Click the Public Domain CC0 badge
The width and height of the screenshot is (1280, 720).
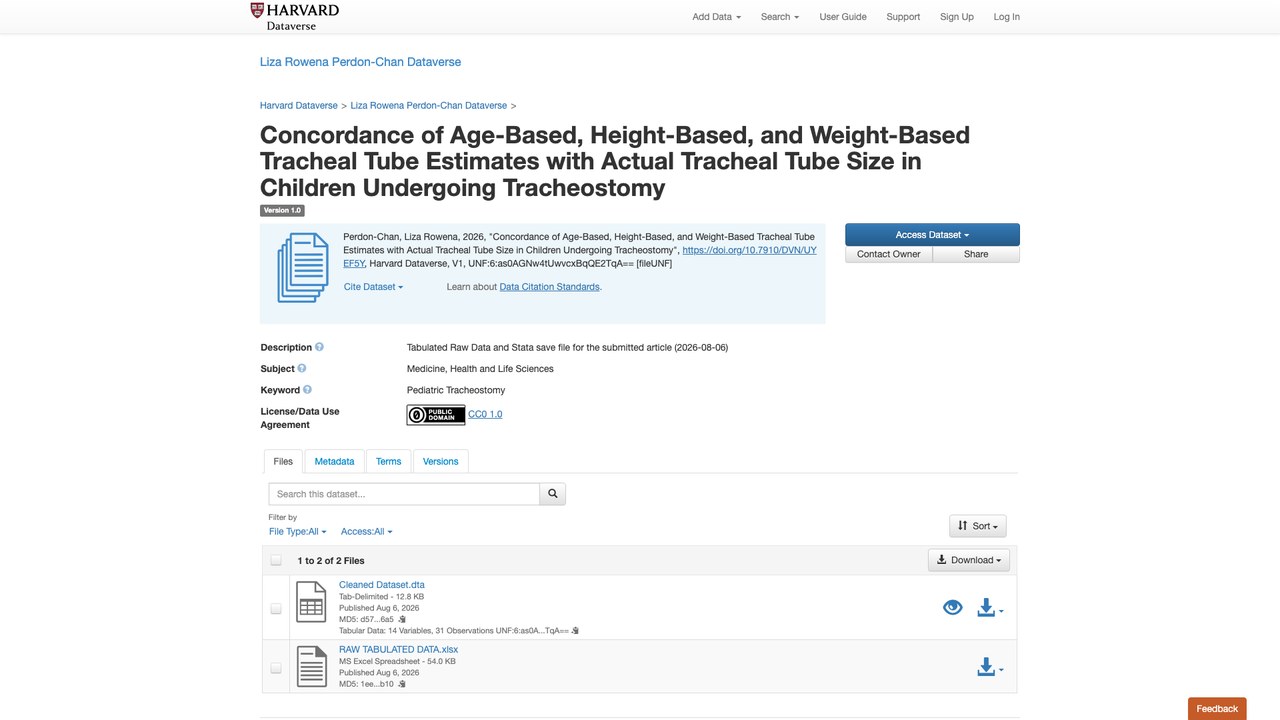[x=436, y=414]
